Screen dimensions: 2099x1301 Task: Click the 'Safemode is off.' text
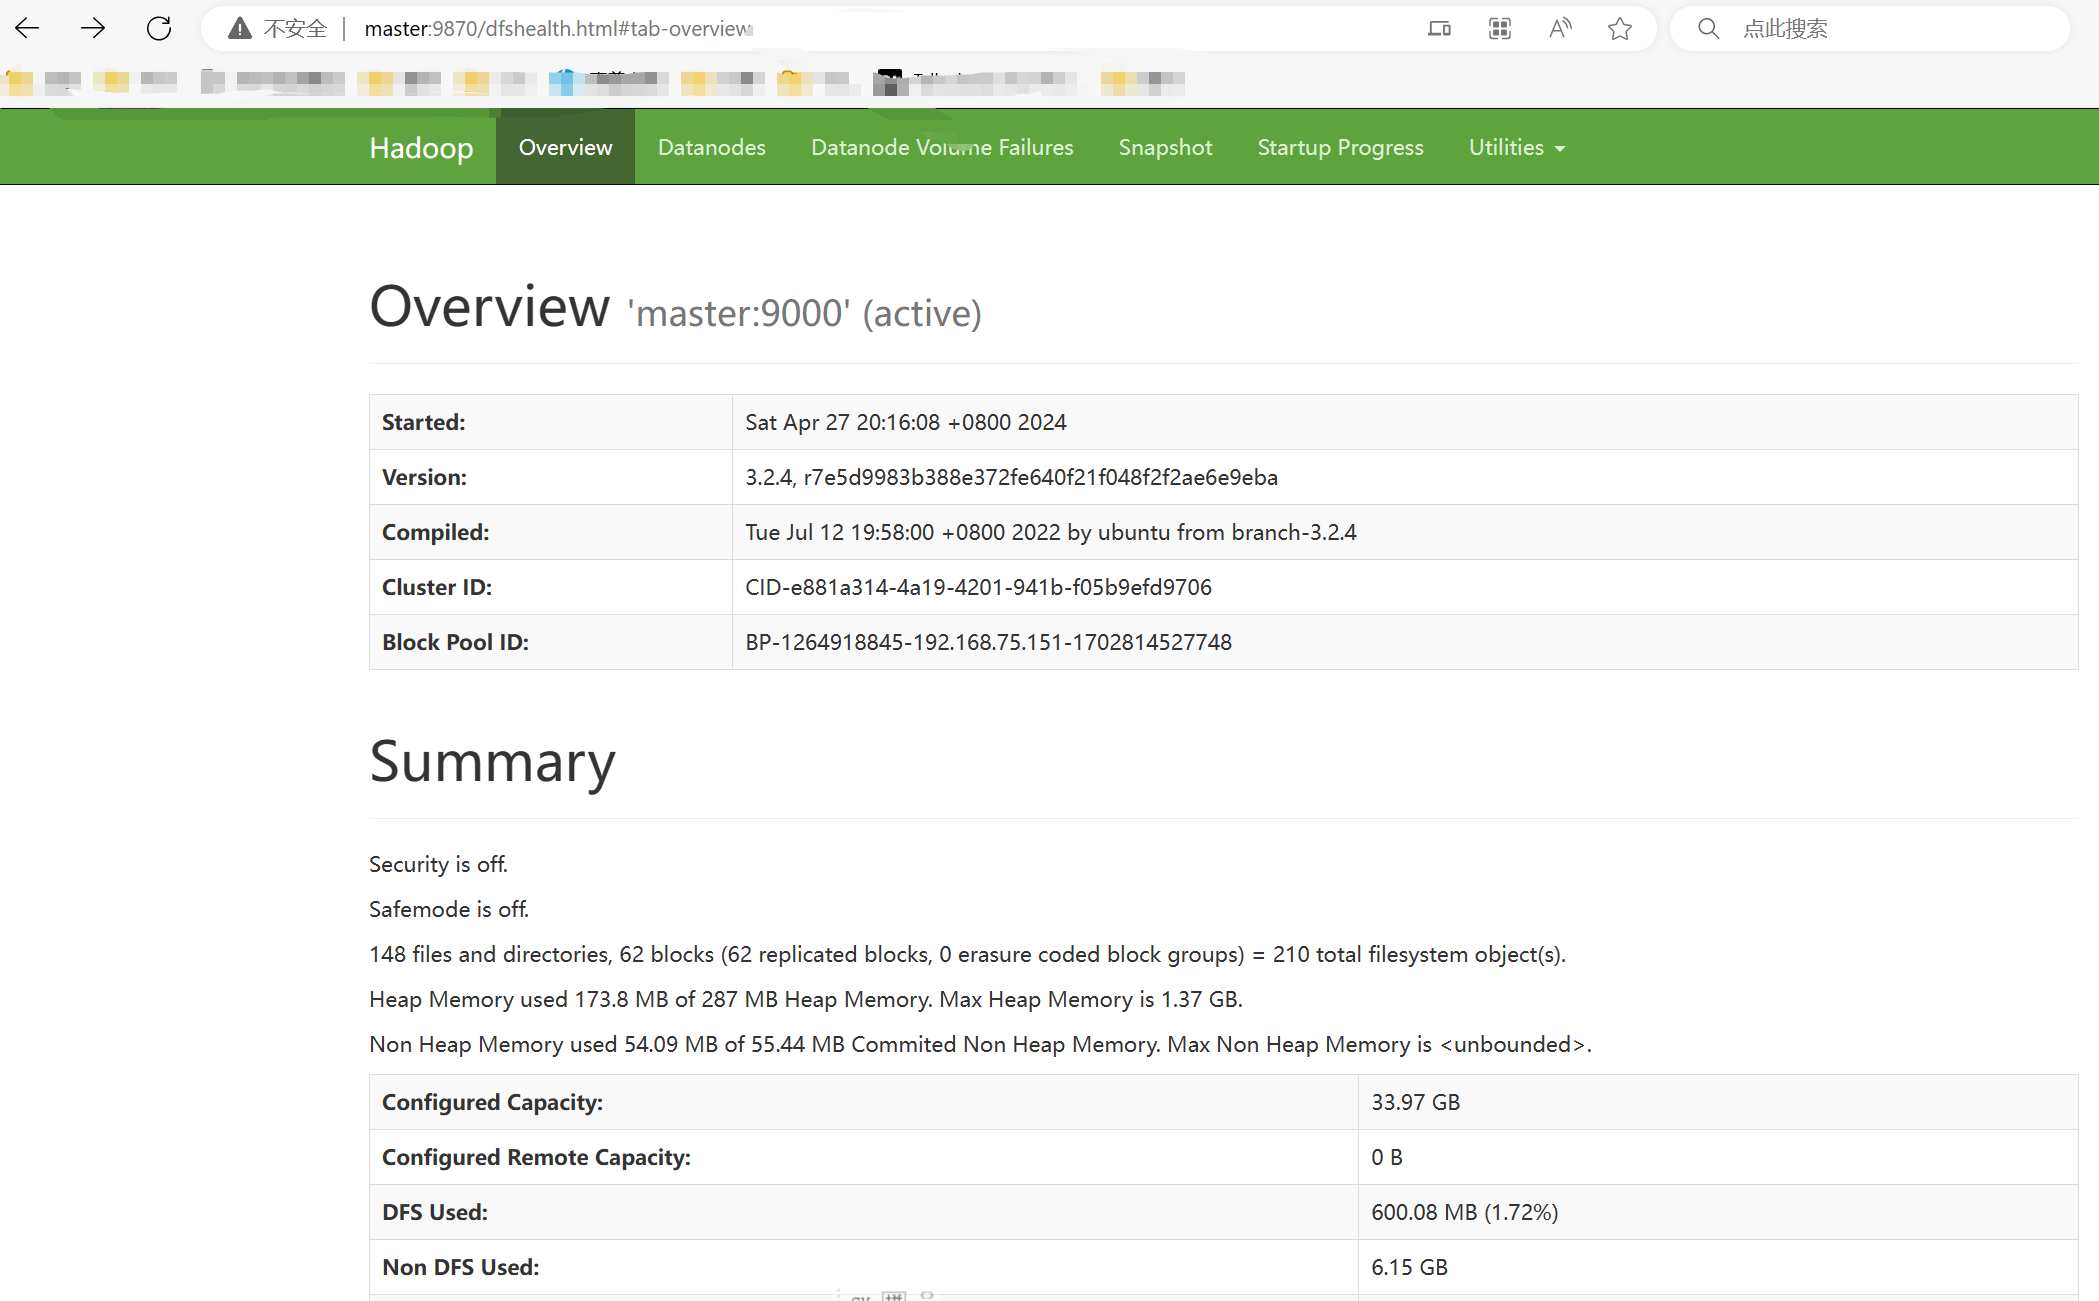click(x=449, y=909)
